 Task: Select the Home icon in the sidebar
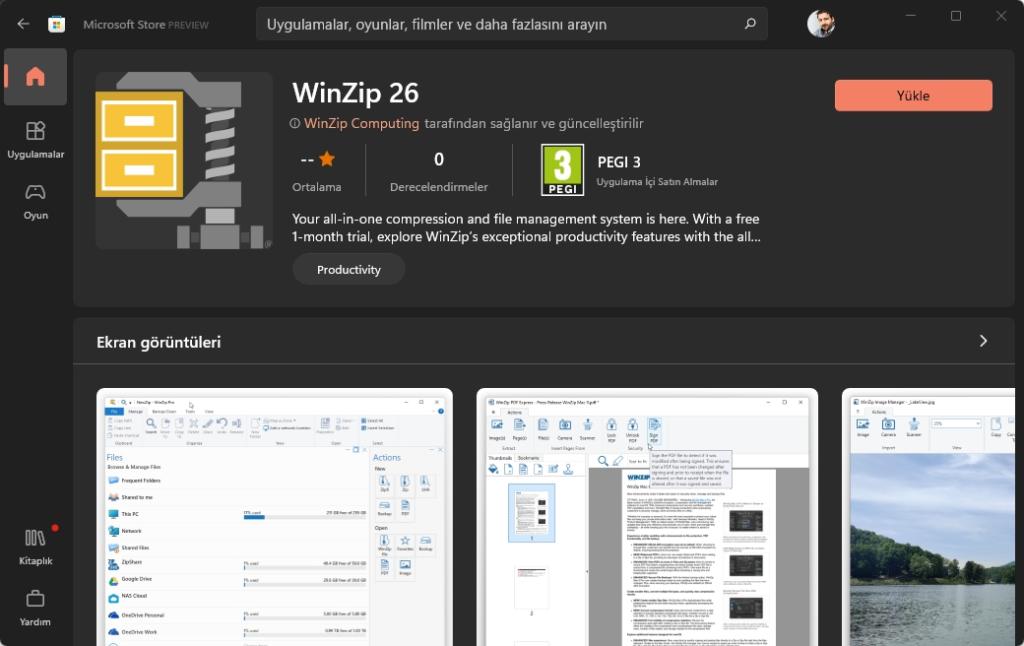pyautogui.click(x=35, y=77)
